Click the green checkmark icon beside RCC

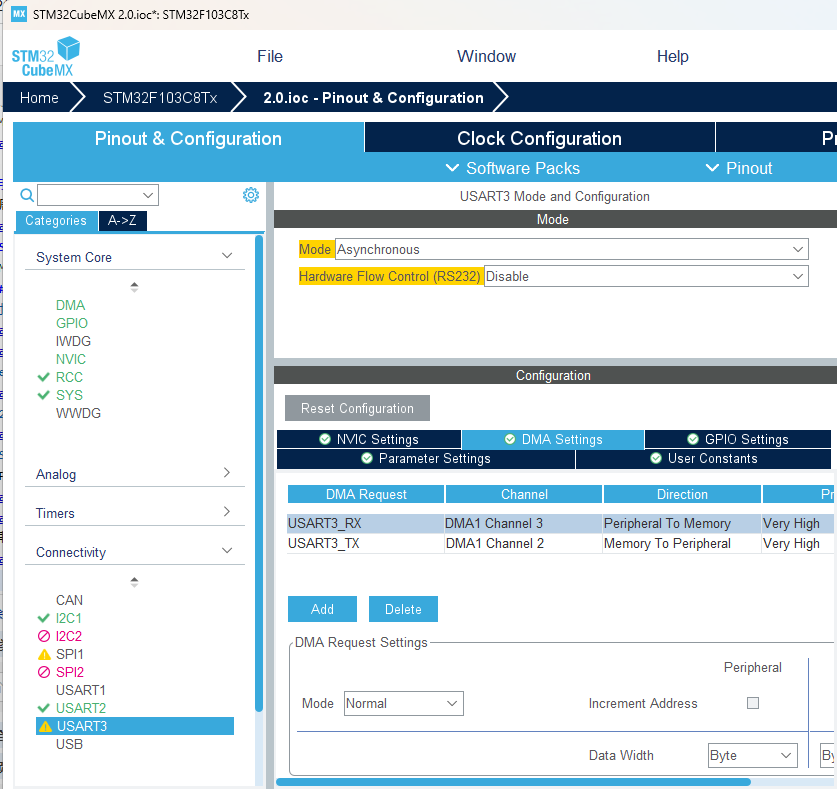[43, 377]
